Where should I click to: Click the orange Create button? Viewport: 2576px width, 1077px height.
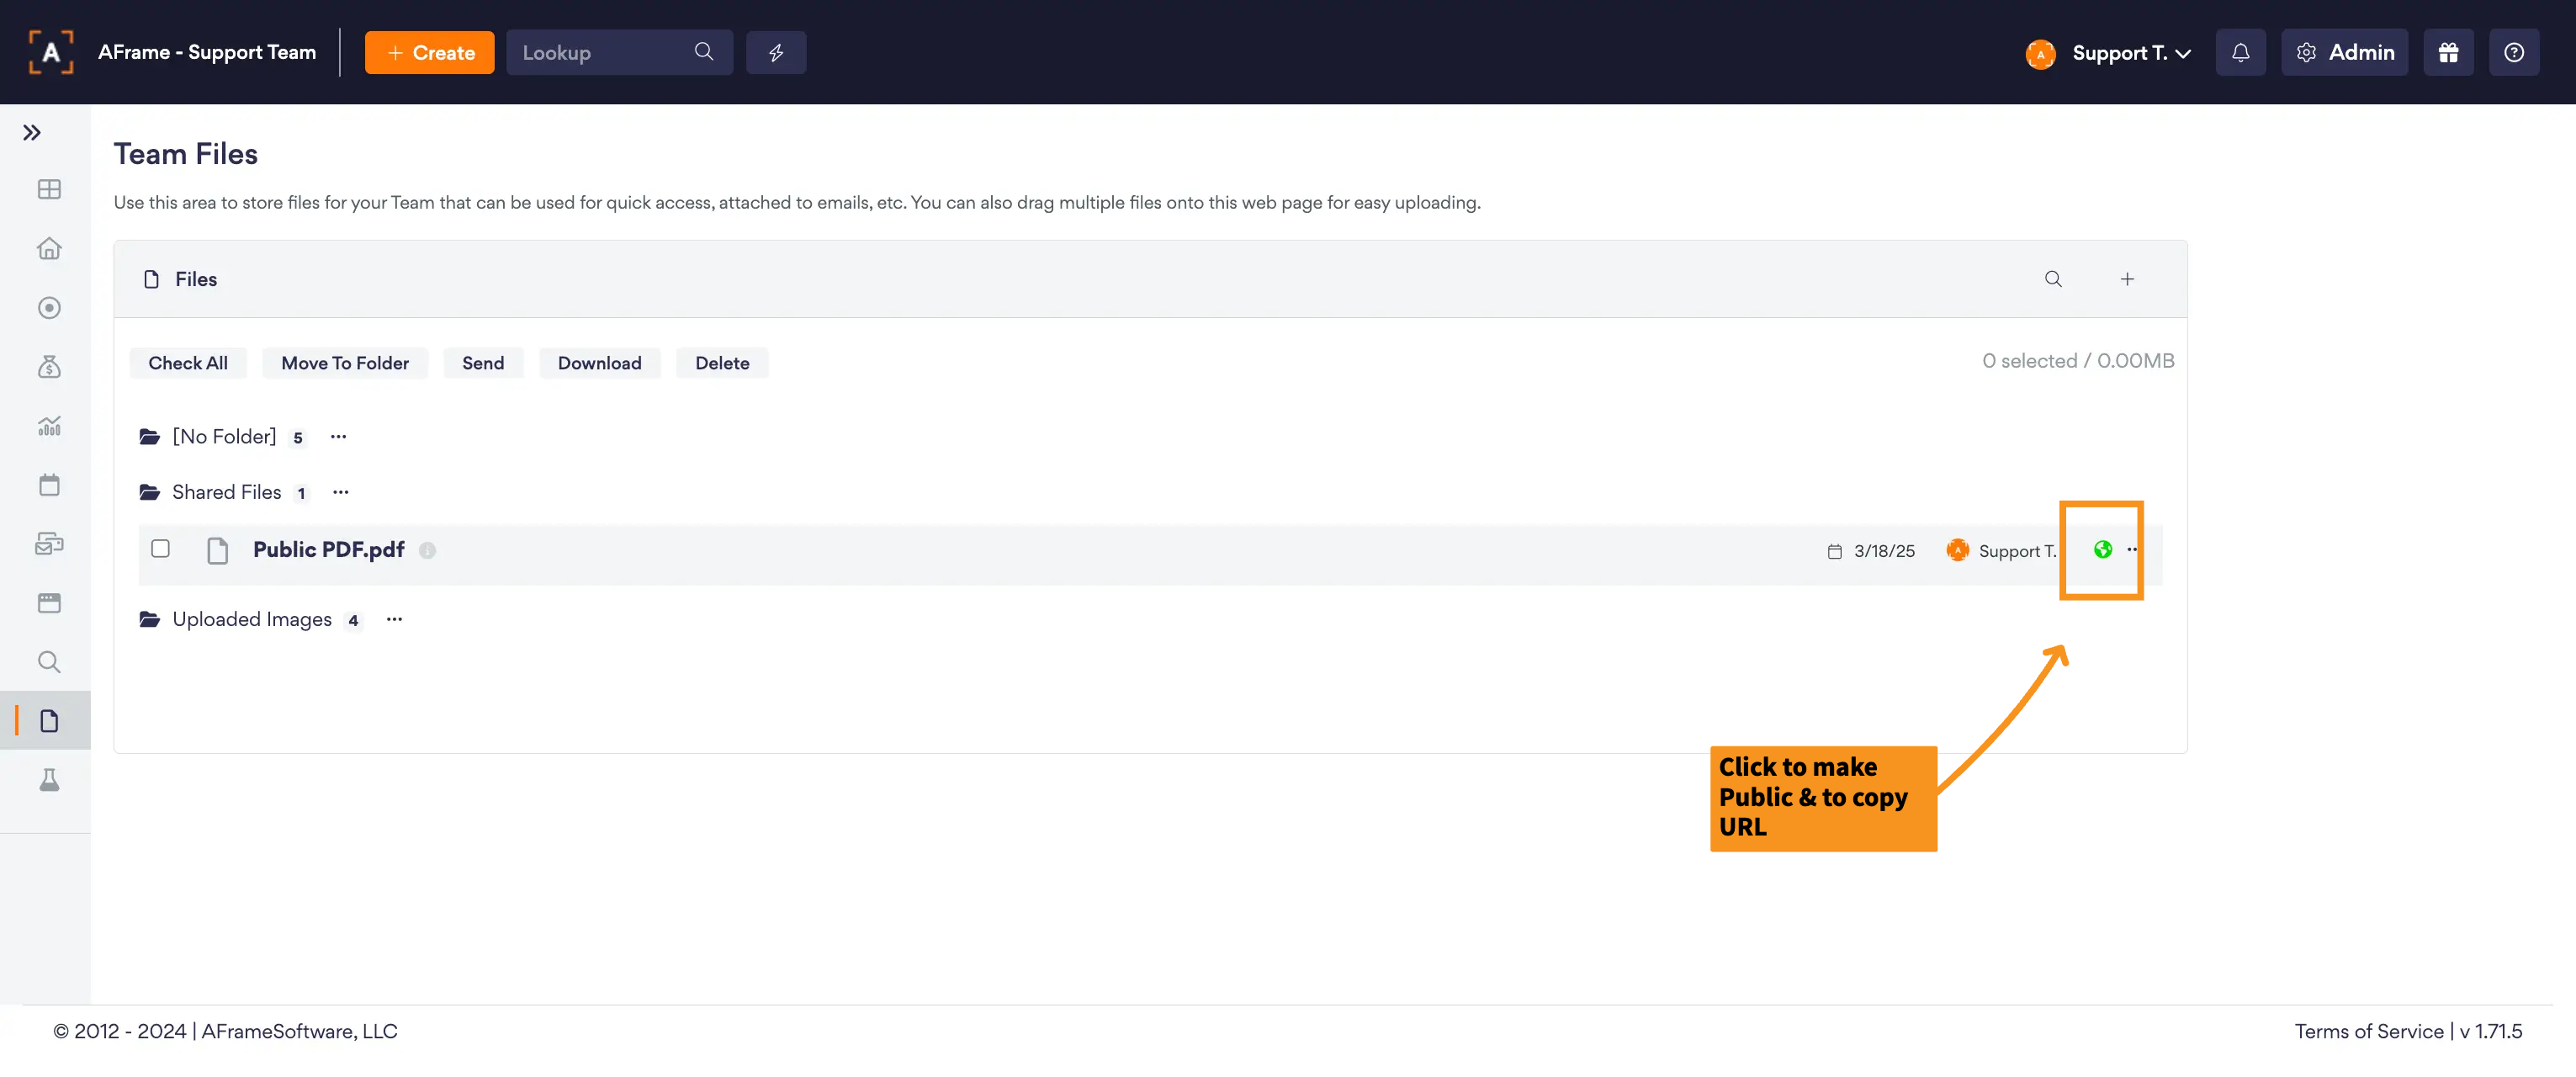coord(429,53)
